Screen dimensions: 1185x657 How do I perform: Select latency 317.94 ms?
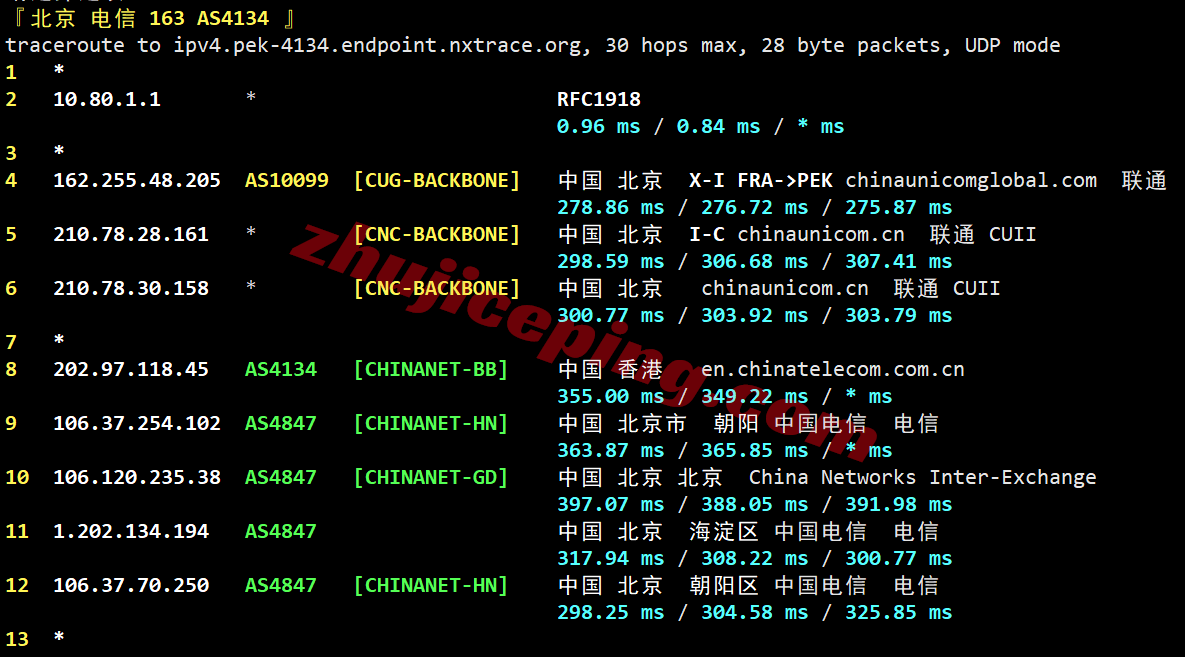[611, 559]
